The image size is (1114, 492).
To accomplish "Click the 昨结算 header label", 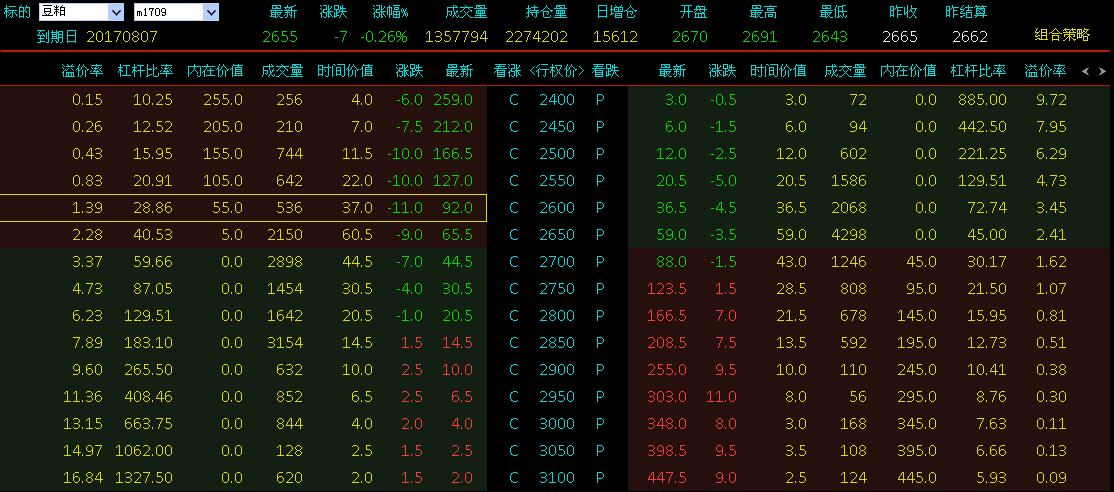I will pyautogui.click(x=966, y=12).
